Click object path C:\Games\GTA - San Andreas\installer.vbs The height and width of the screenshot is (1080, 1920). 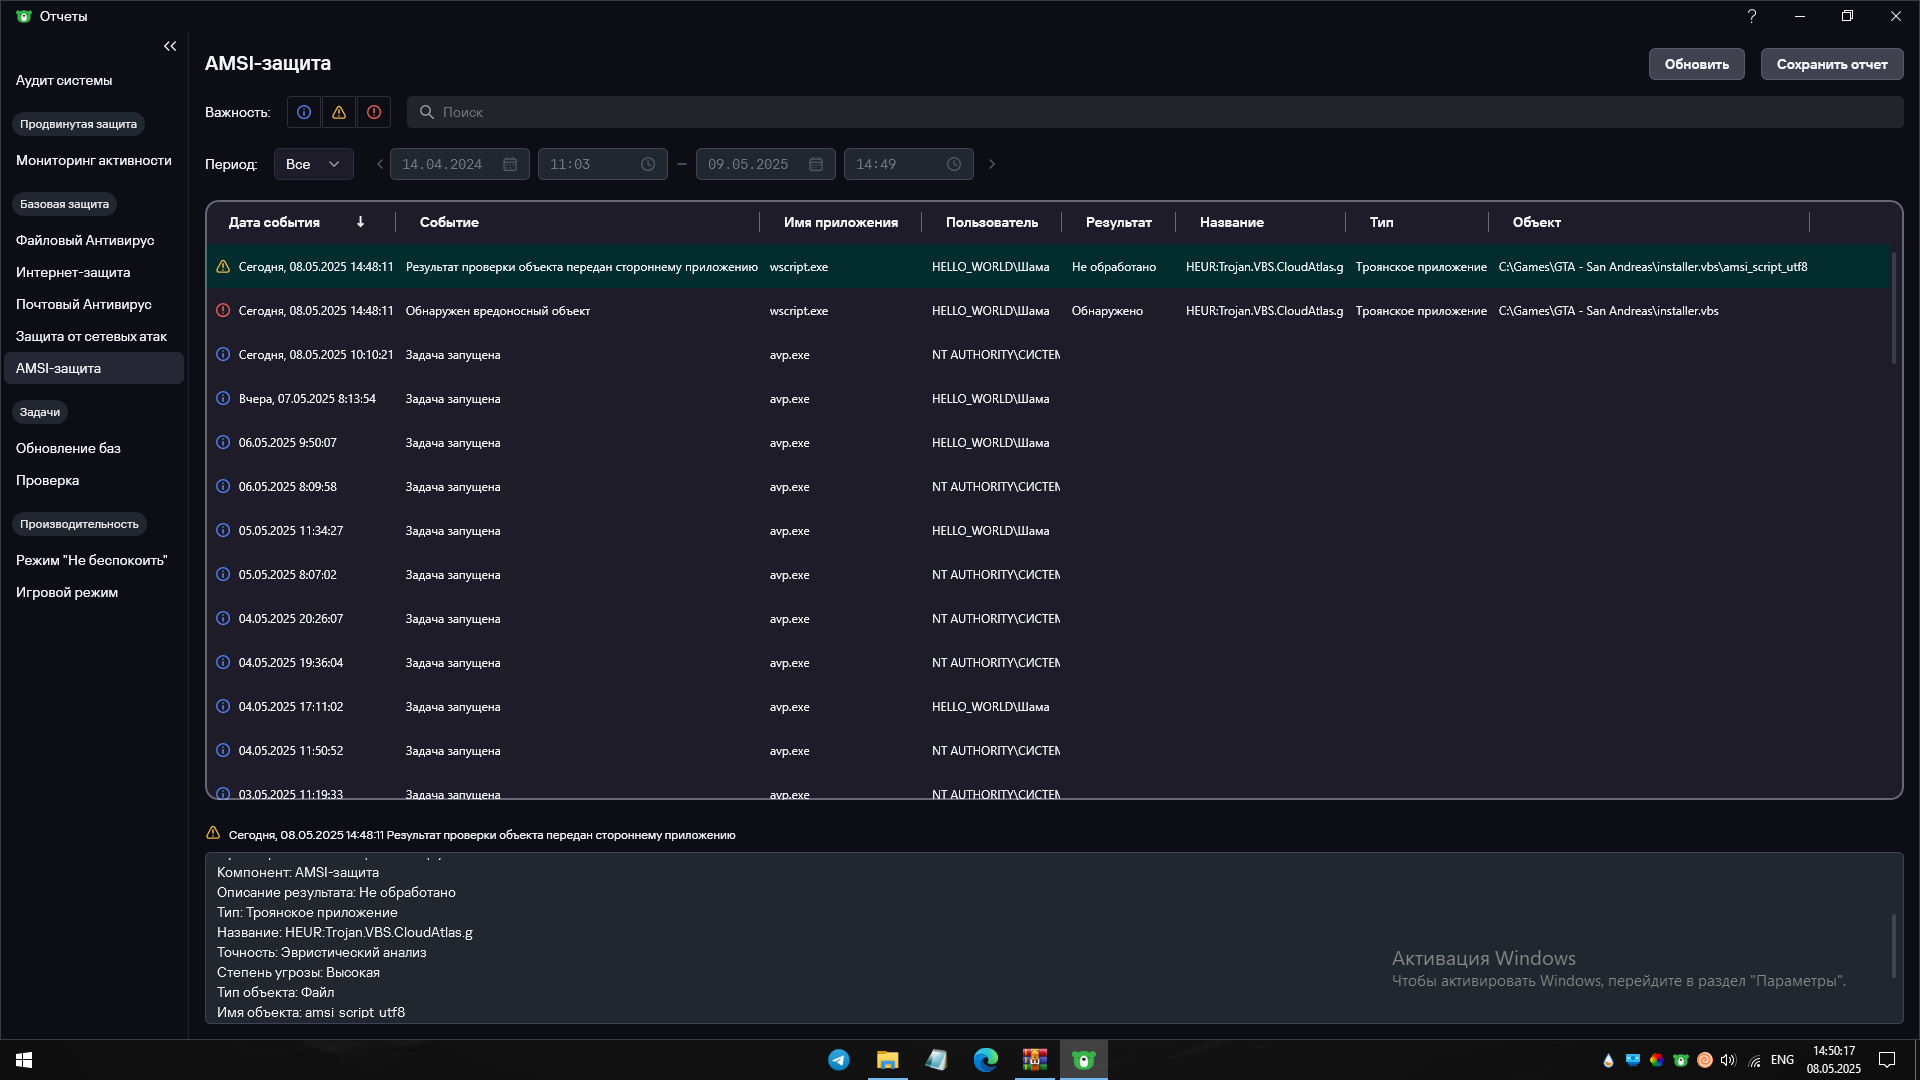click(x=1608, y=311)
